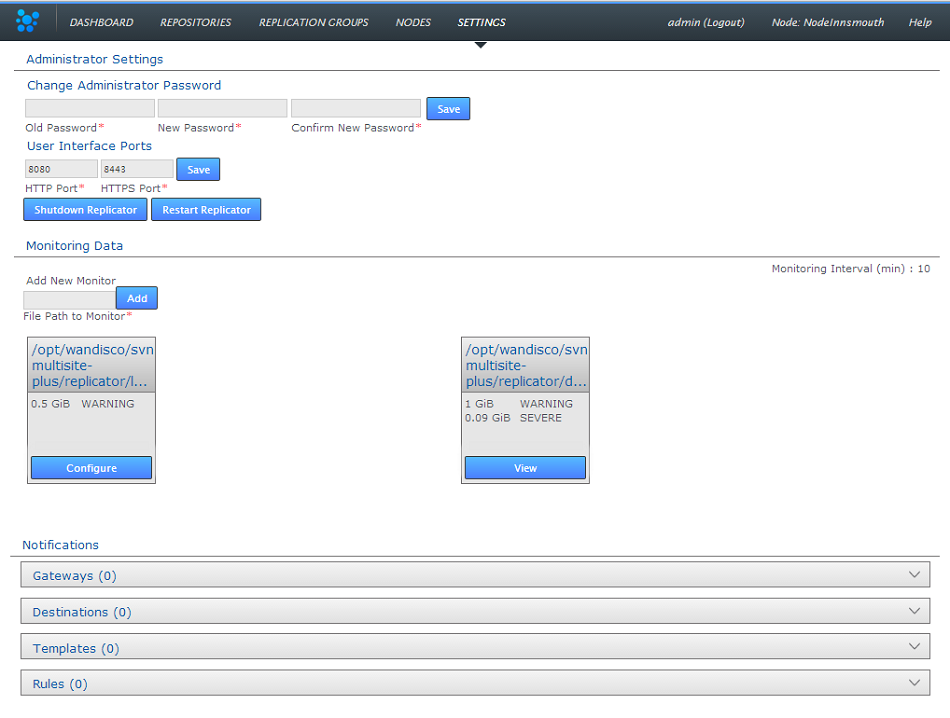
Task: Open the Dashboard menu item
Action: point(101,22)
